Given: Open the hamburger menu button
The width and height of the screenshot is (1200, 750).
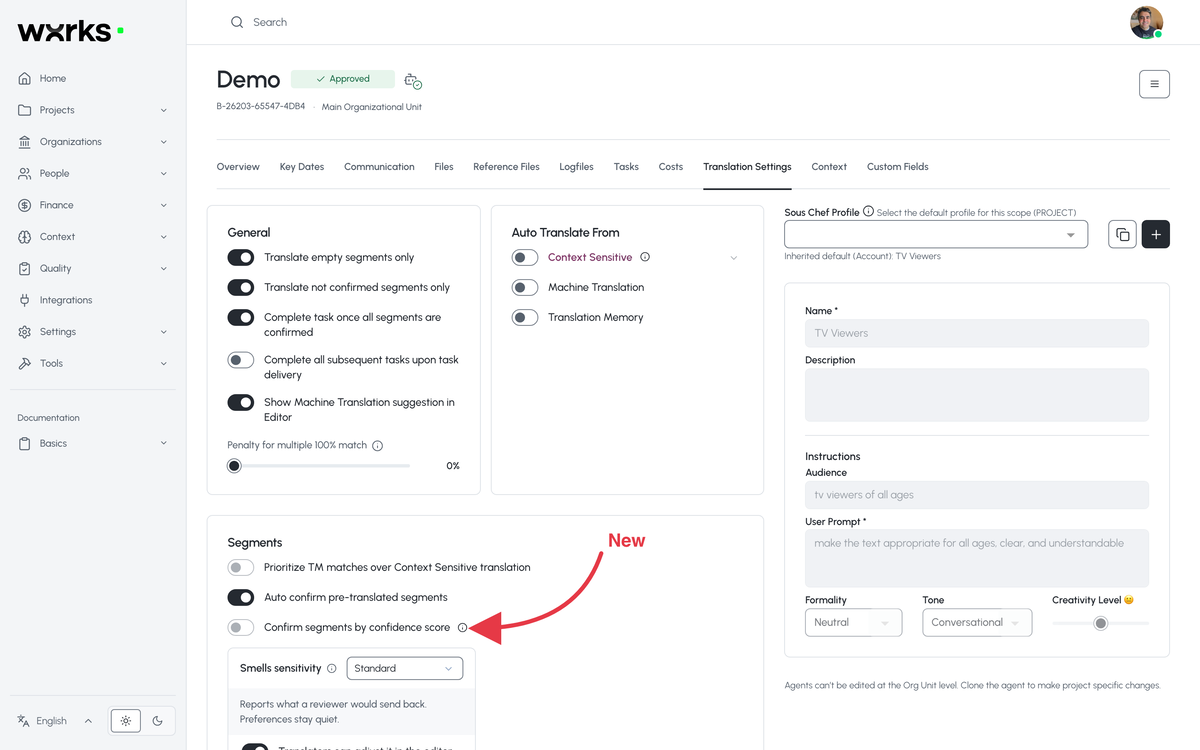Looking at the screenshot, I should (1154, 84).
